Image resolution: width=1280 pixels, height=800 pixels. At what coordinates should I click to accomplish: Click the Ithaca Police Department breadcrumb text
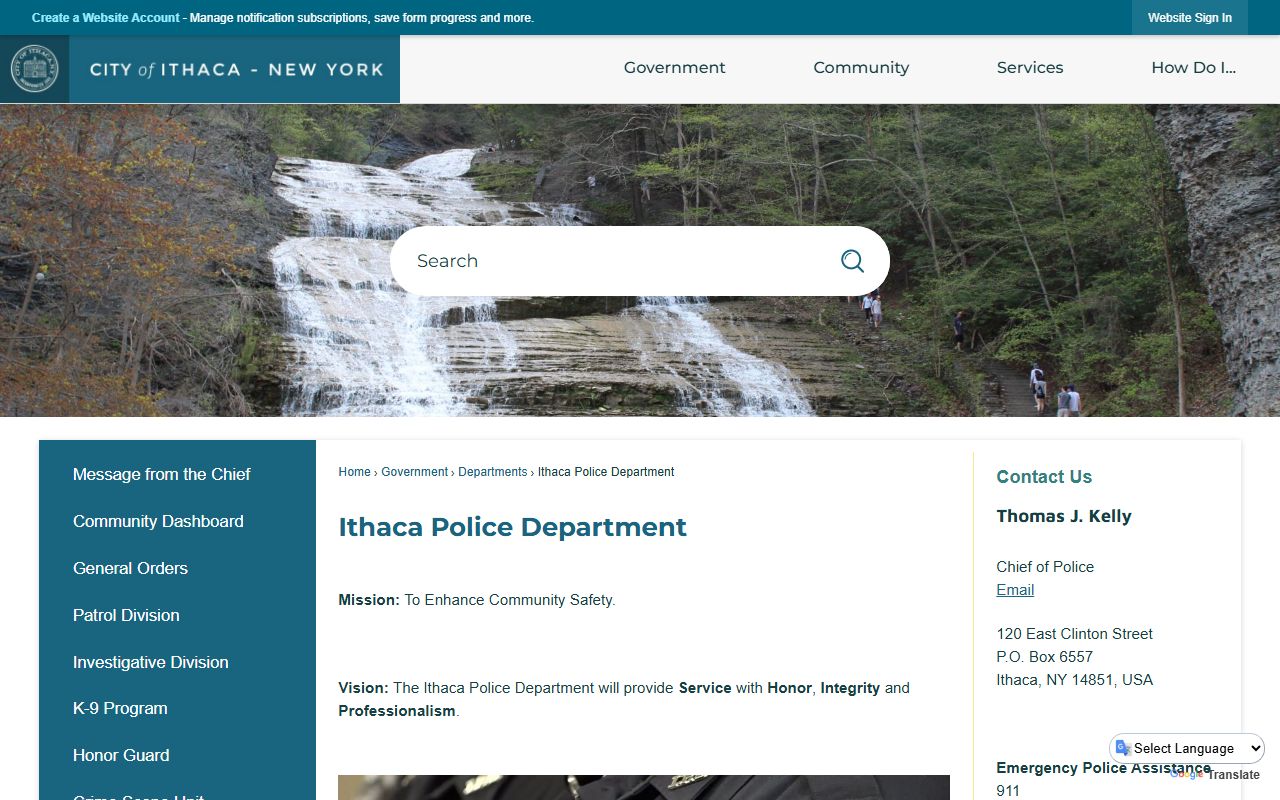pyautogui.click(x=606, y=472)
